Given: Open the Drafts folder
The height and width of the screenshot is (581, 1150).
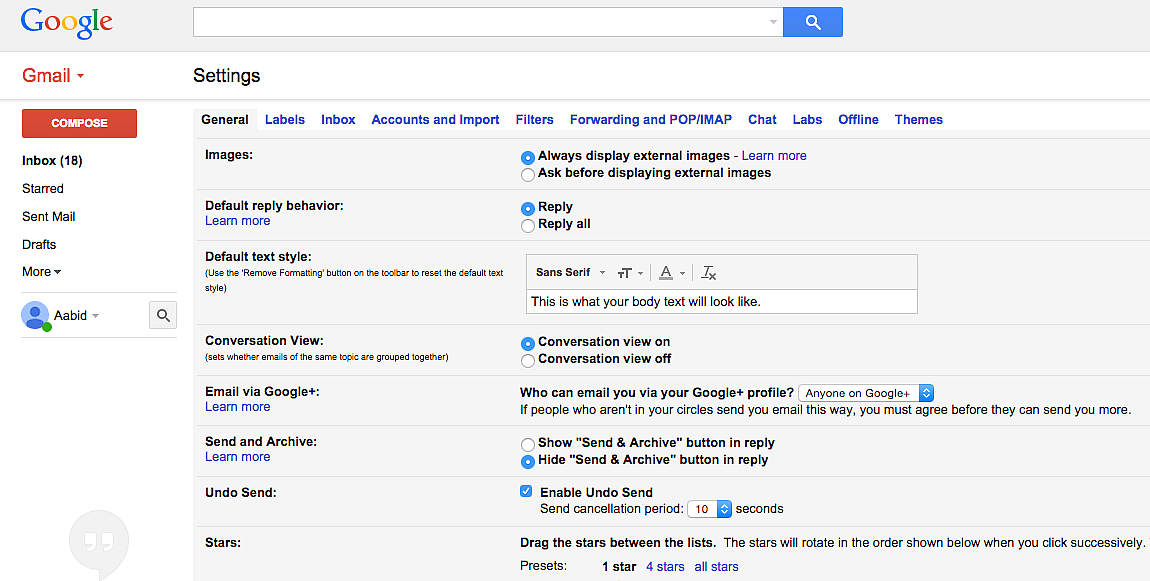Looking at the screenshot, I should click(39, 244).
